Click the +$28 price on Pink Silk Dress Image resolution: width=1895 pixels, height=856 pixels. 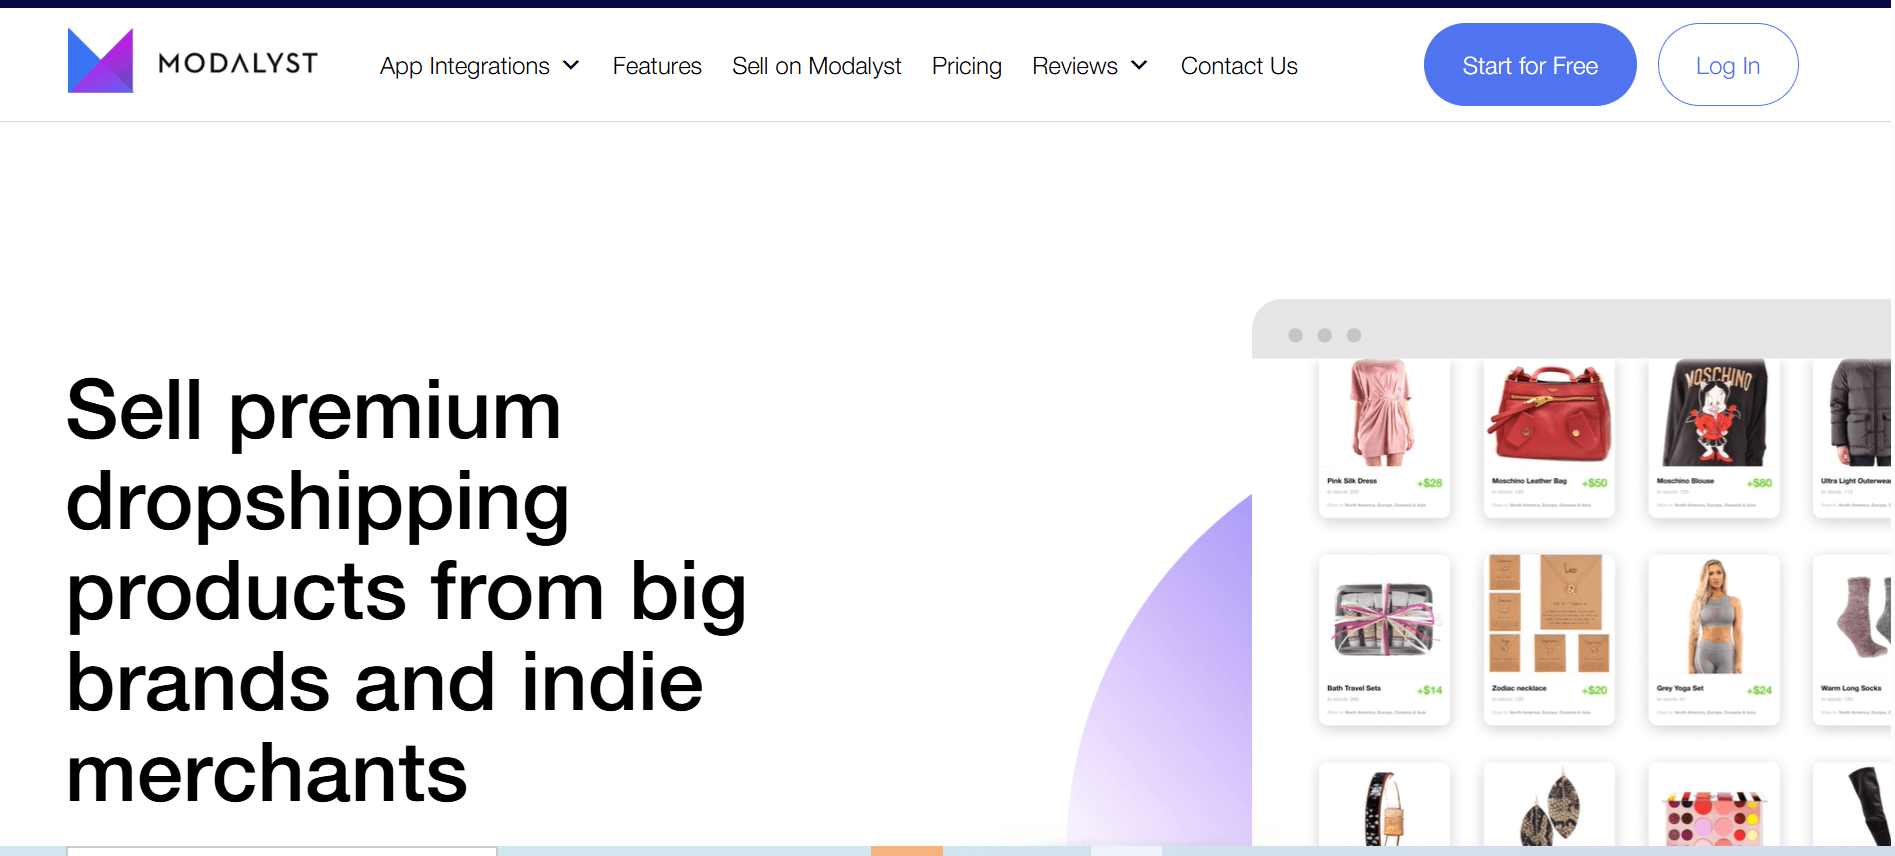[1430, 483]
